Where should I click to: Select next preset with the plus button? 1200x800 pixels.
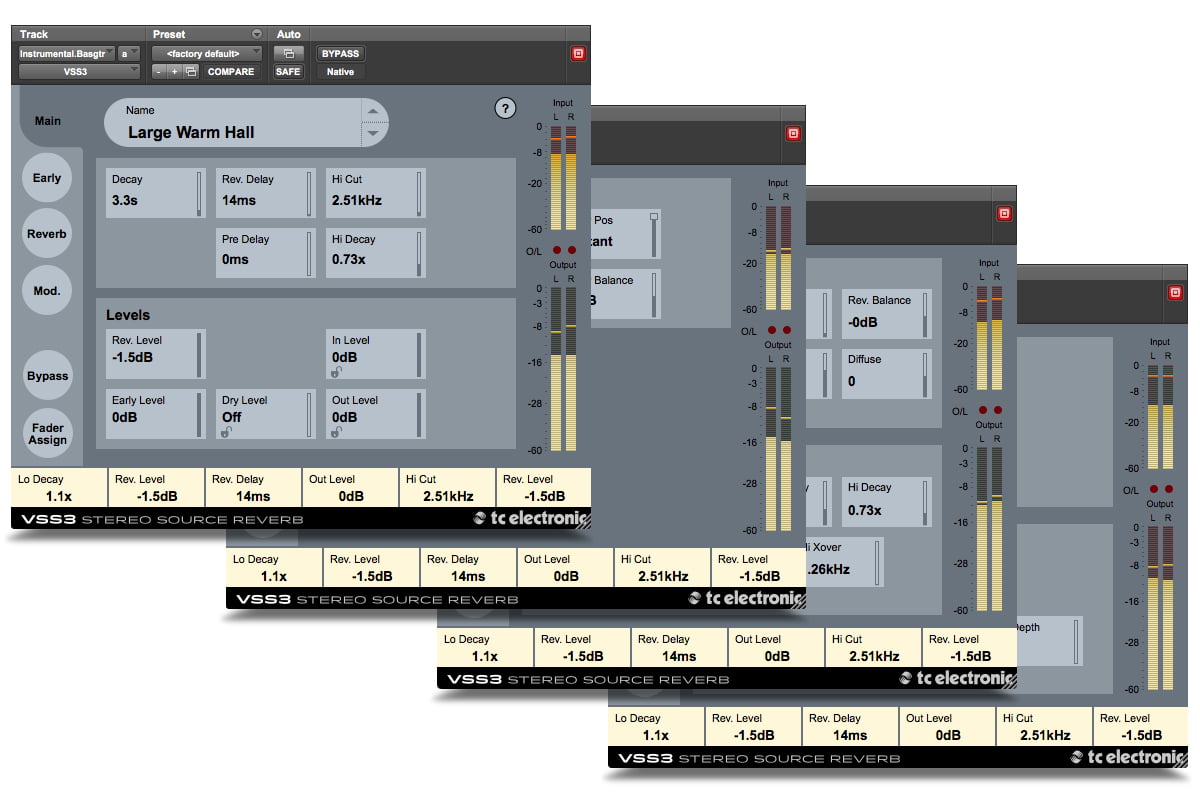pos(174,72)
